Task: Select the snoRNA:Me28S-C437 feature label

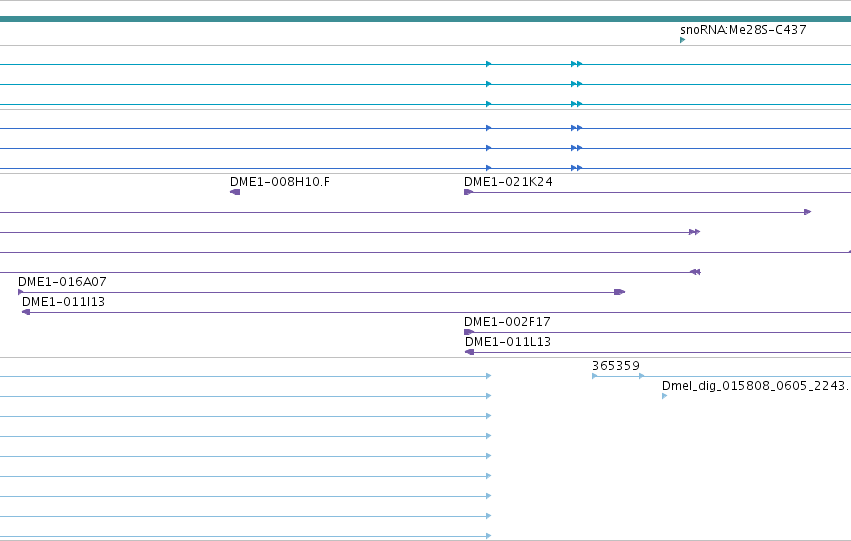Action: coord(743,30)
